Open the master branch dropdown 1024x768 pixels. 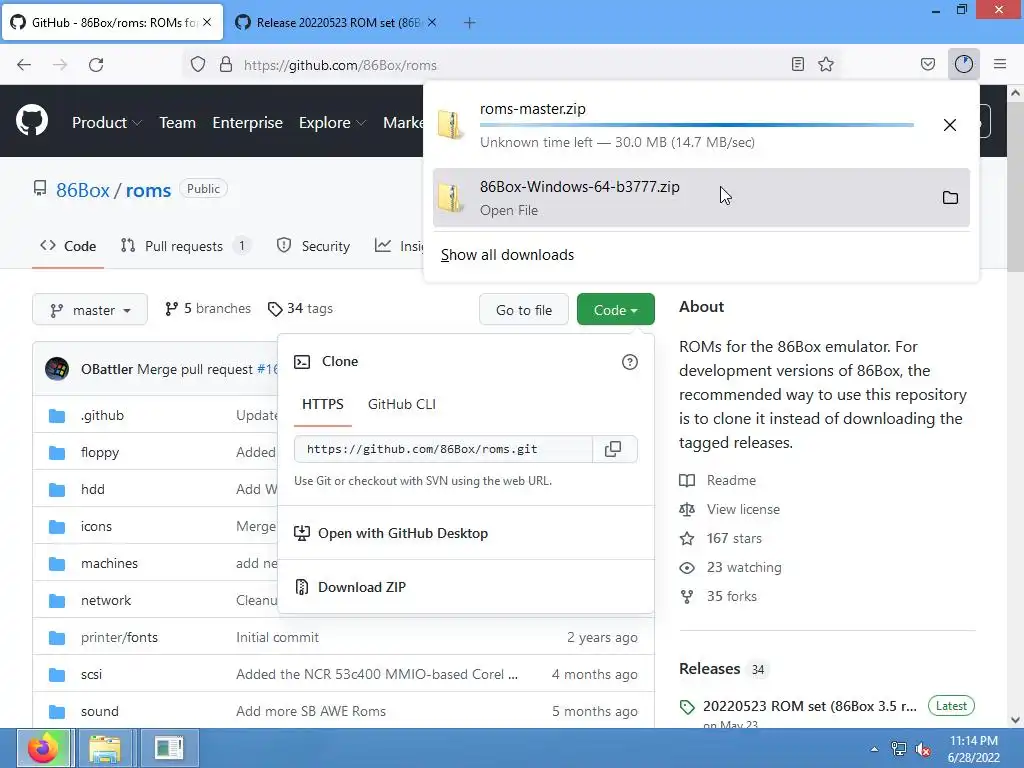(89, 310)
